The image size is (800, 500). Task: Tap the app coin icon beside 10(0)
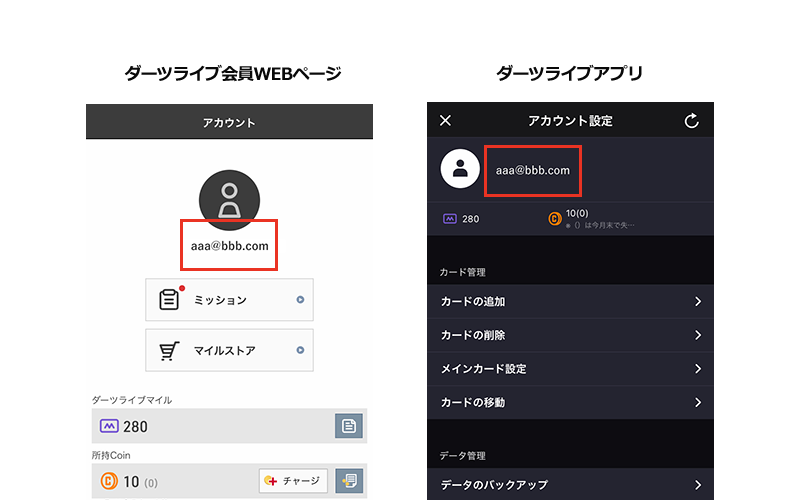click(555, 219)
